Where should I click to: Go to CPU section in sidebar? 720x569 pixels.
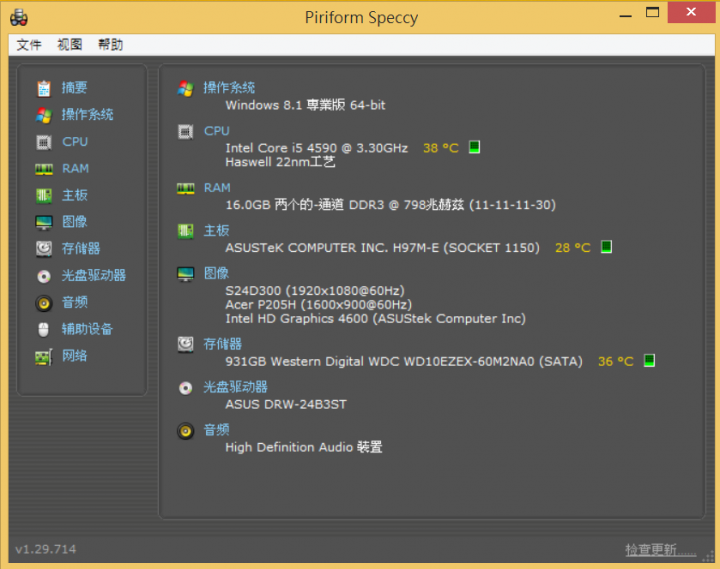tap(75, 141)
